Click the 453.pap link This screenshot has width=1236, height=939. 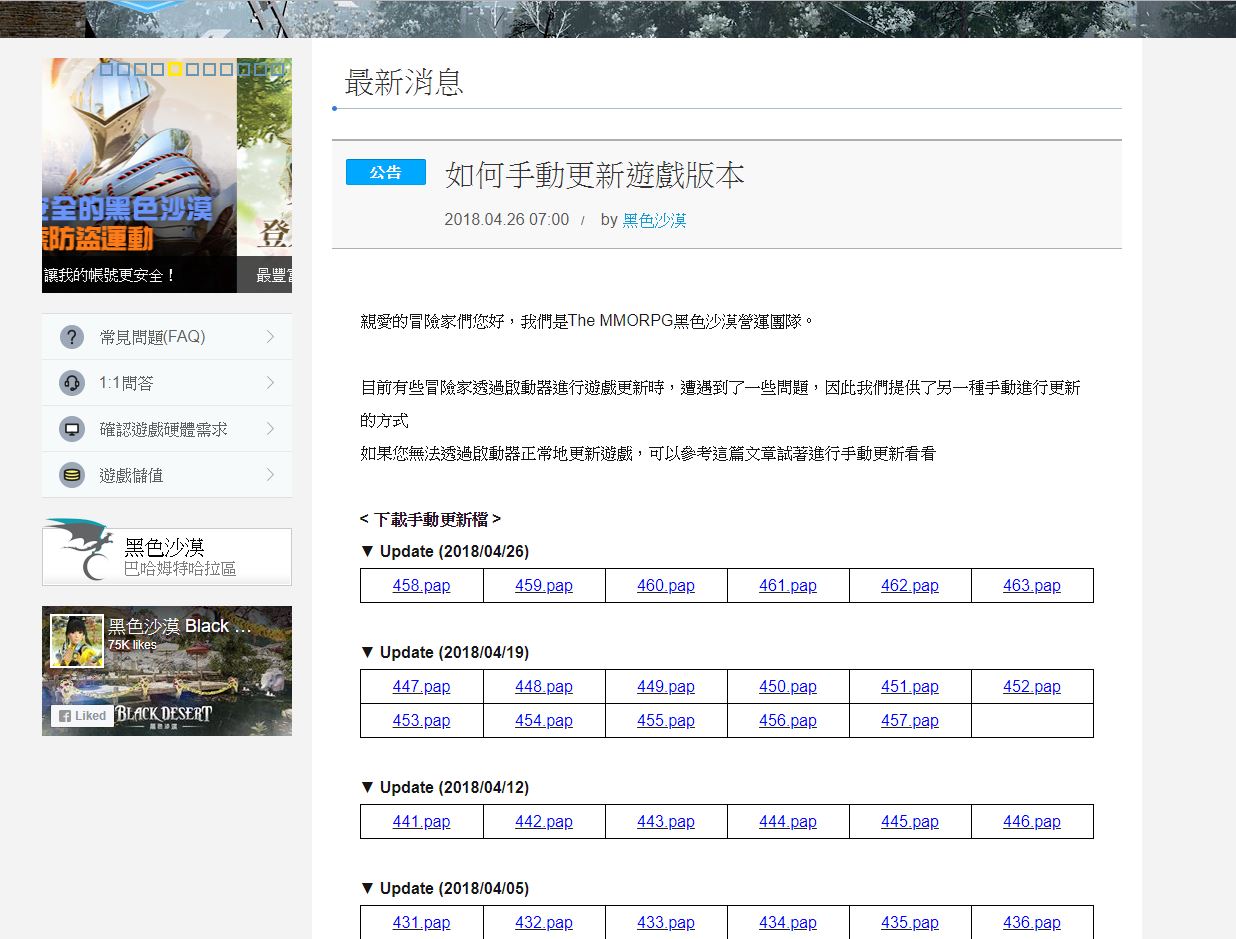pyautogui.click(x=422, y=721)
